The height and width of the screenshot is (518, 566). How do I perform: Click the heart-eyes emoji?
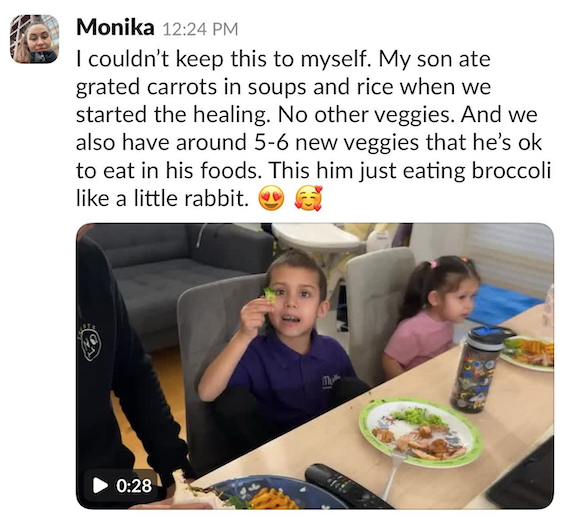pyautogui.click(x=272, y=199)
